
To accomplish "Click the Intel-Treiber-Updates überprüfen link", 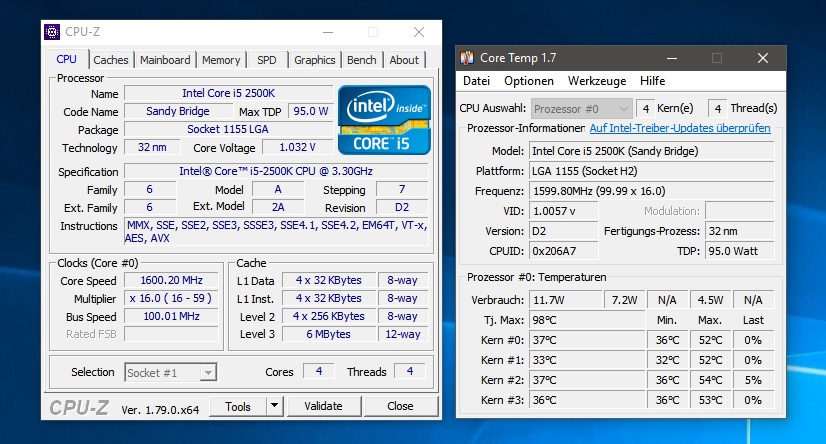I will (x=680, y=128).
